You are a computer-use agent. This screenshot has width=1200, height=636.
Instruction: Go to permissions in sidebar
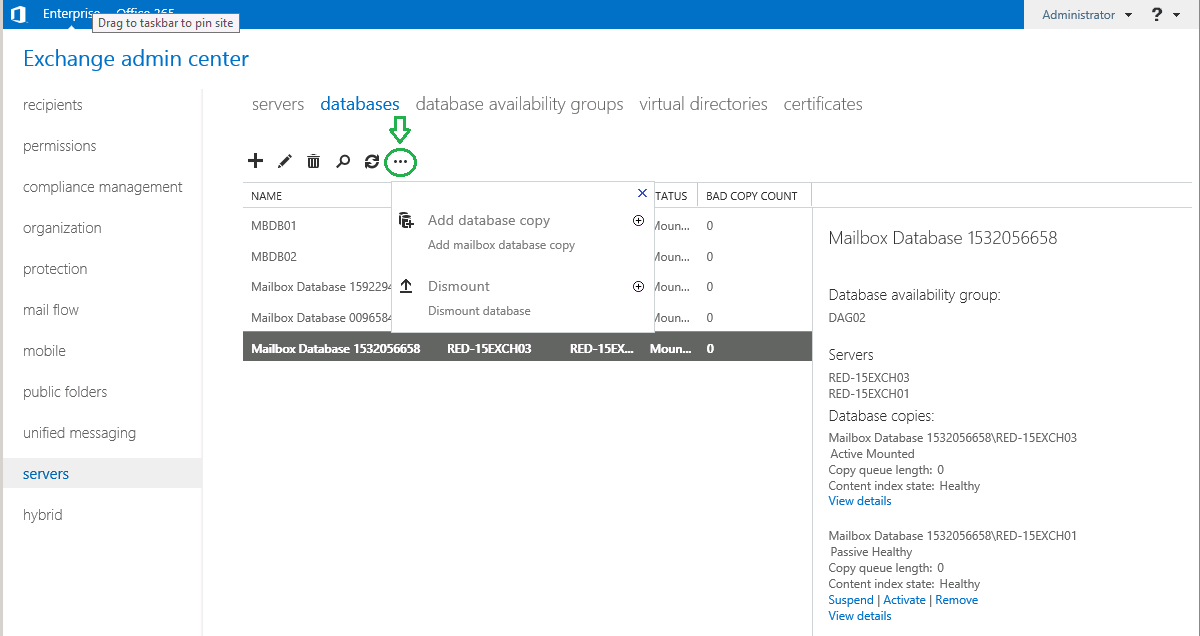(x=60, y=146)
